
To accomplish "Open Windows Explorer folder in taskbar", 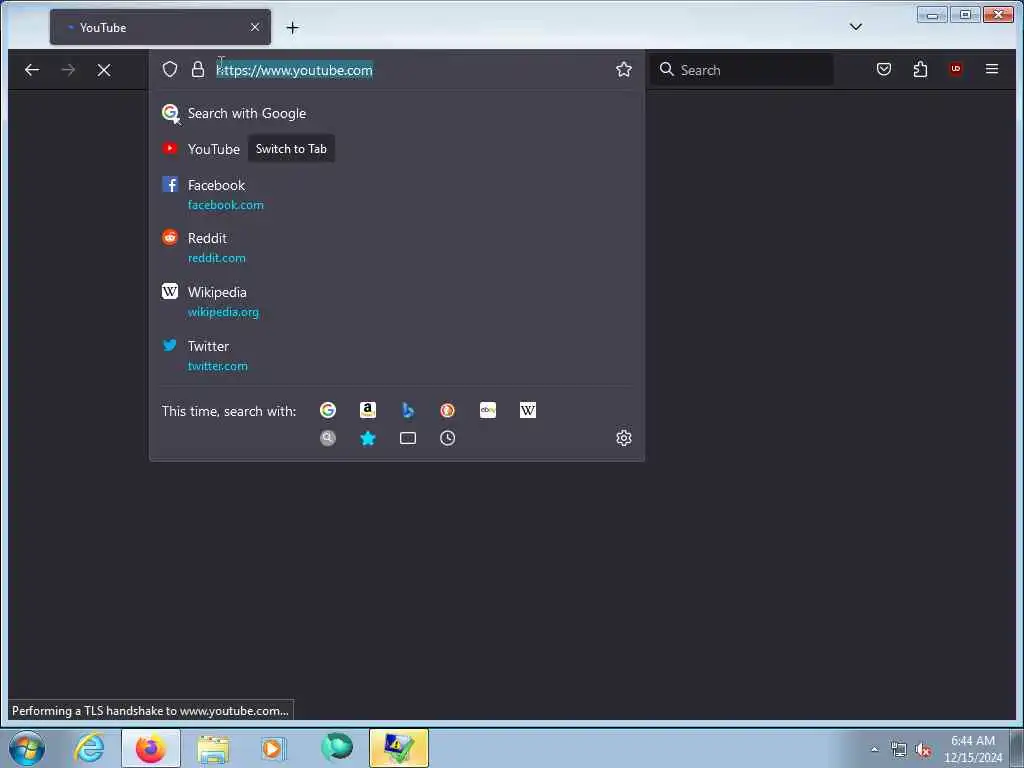I will click(x=213, y=748).
